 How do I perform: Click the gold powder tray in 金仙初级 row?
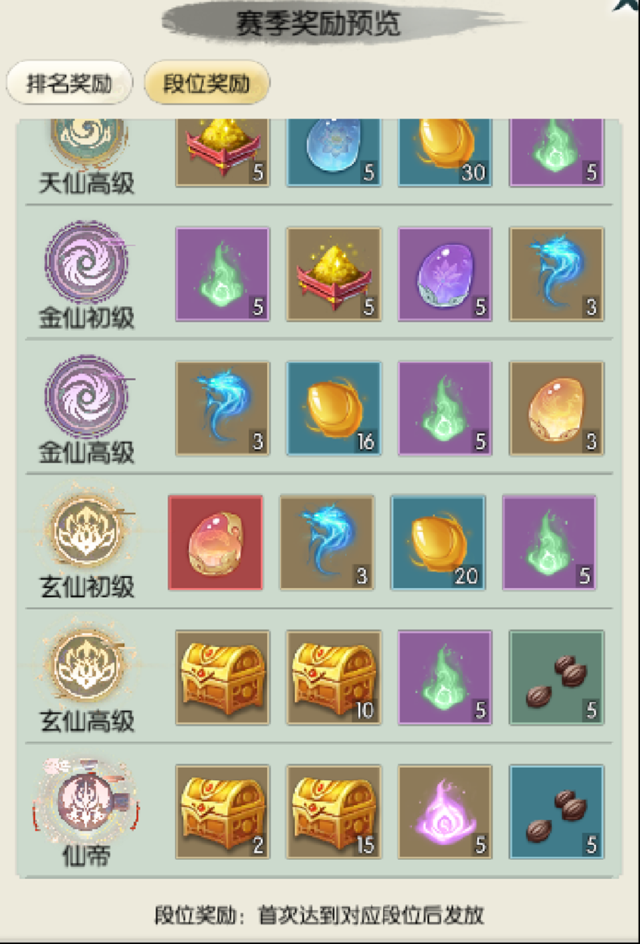tap(334, 274)
